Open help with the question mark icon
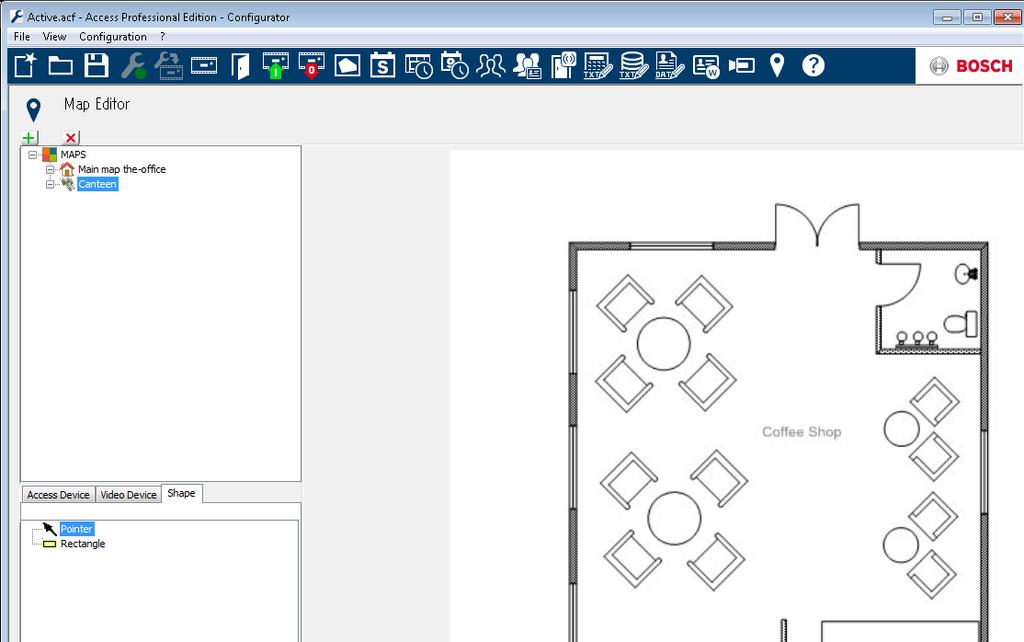 (x=813, y=65)
